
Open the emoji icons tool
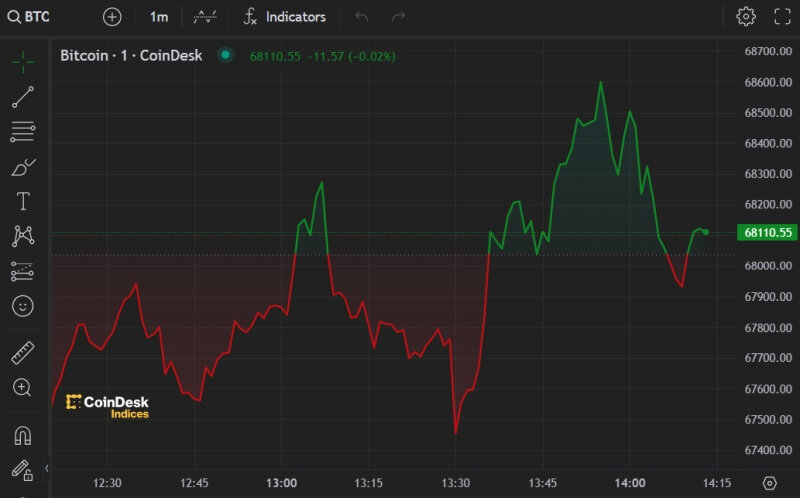point(22,306)
